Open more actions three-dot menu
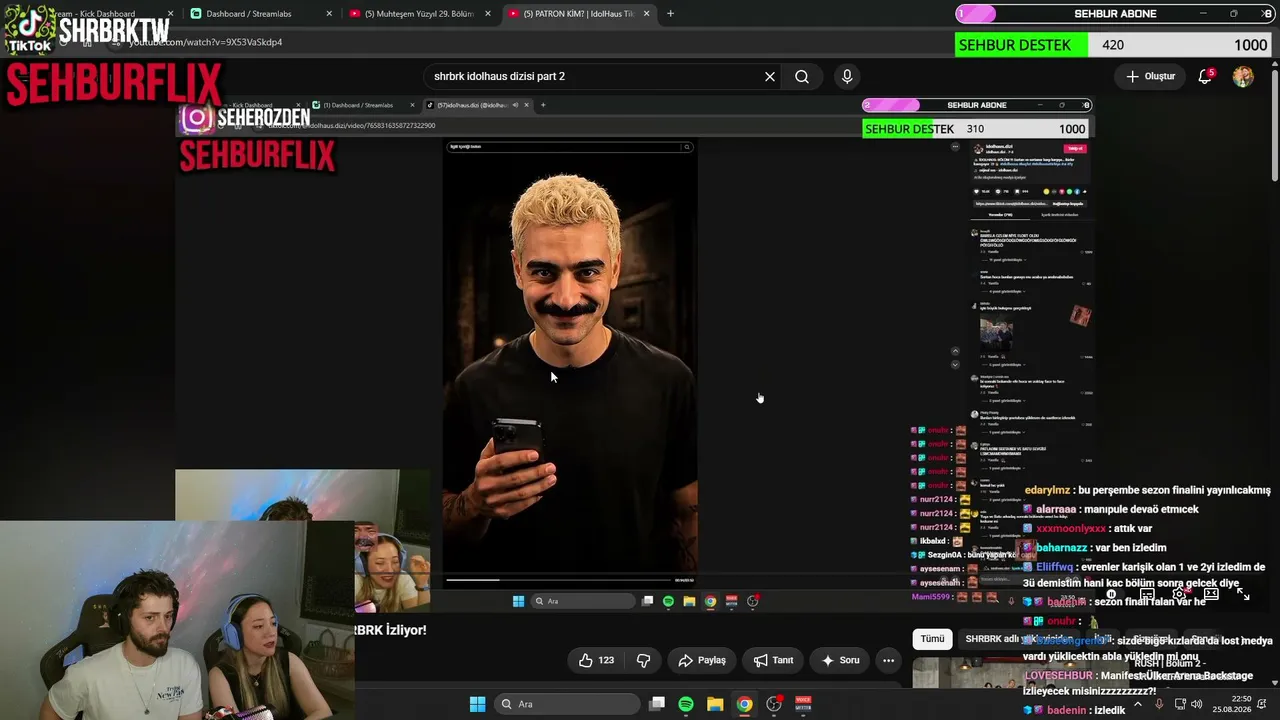Image resolution: width=1280 pixels, height=720 pixels. coord(888,660)
